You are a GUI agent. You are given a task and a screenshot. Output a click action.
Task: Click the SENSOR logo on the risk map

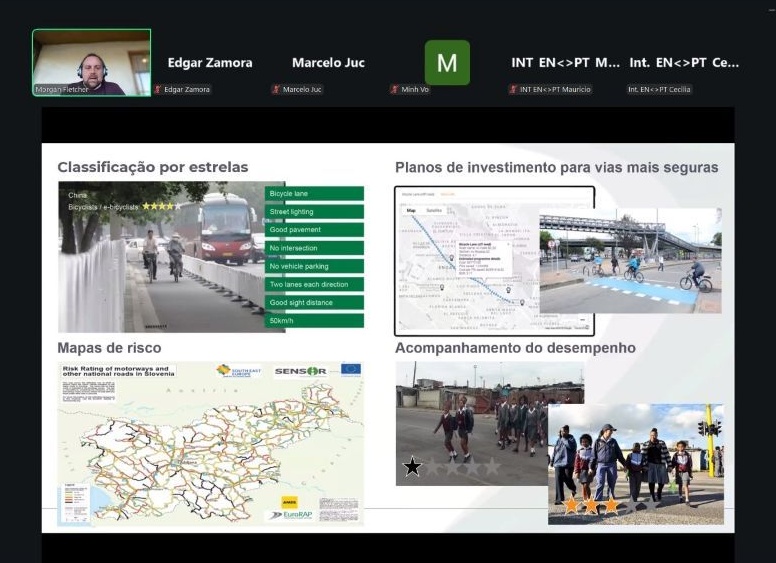pyautogui.click(x=300, y=371)
